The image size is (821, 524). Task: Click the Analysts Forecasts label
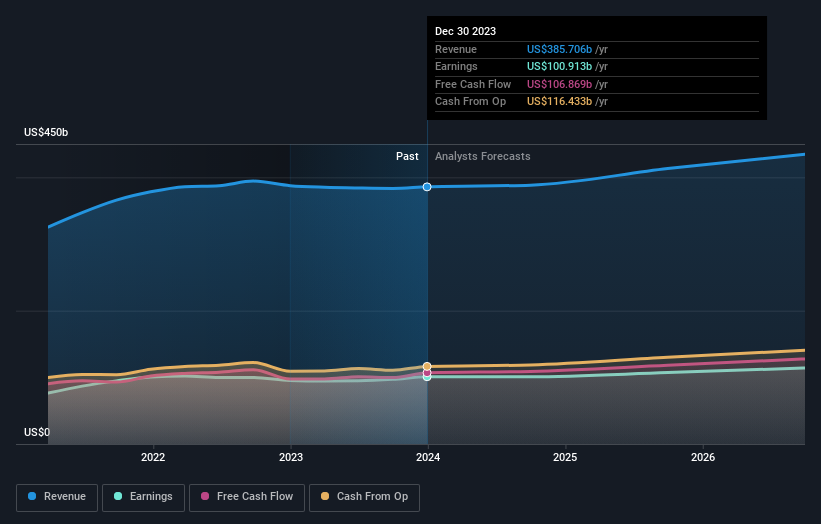point(482,156)
